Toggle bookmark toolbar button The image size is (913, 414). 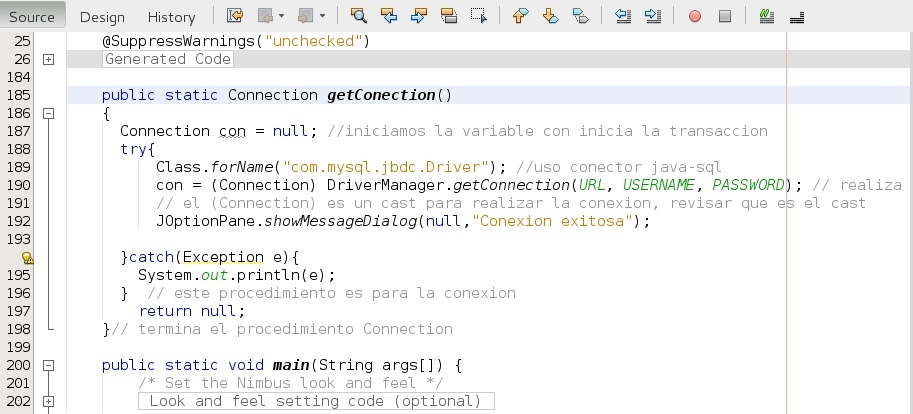tap(580, 16)
